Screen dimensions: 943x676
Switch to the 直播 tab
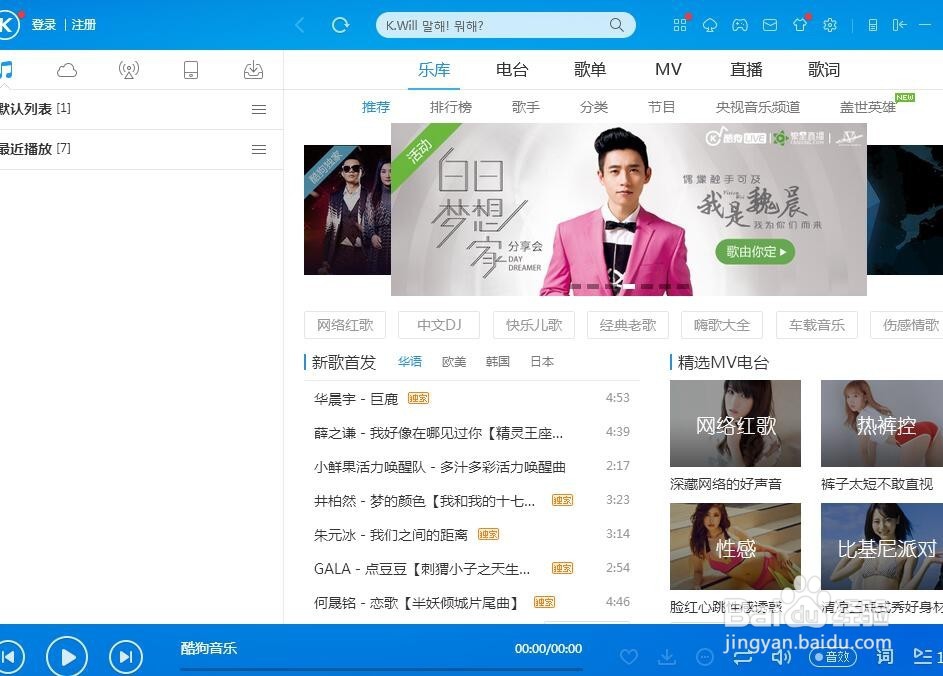[746, 70]
